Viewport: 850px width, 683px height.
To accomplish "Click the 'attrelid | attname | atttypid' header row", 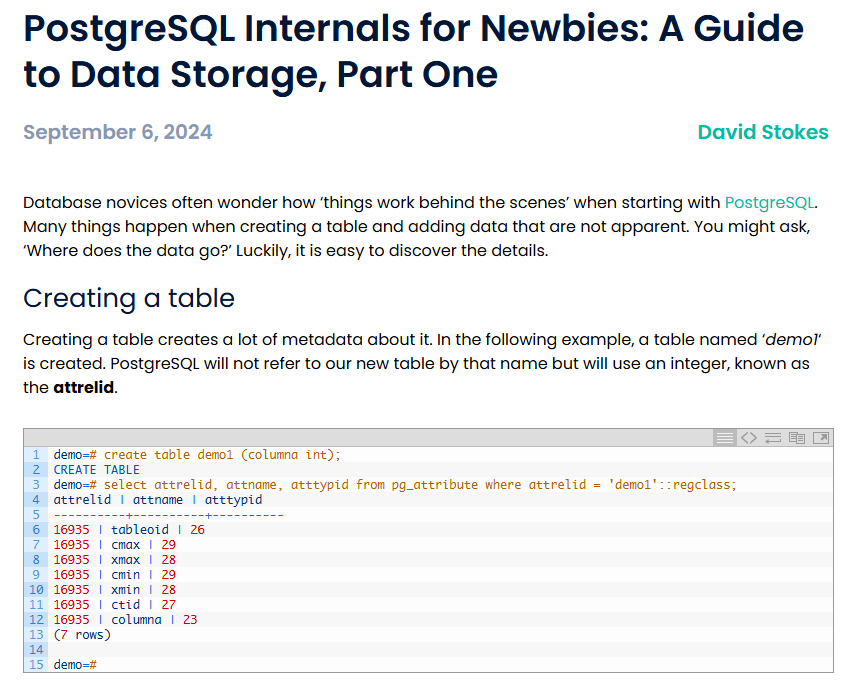I will pyautogui.click(x=158, y=500).
